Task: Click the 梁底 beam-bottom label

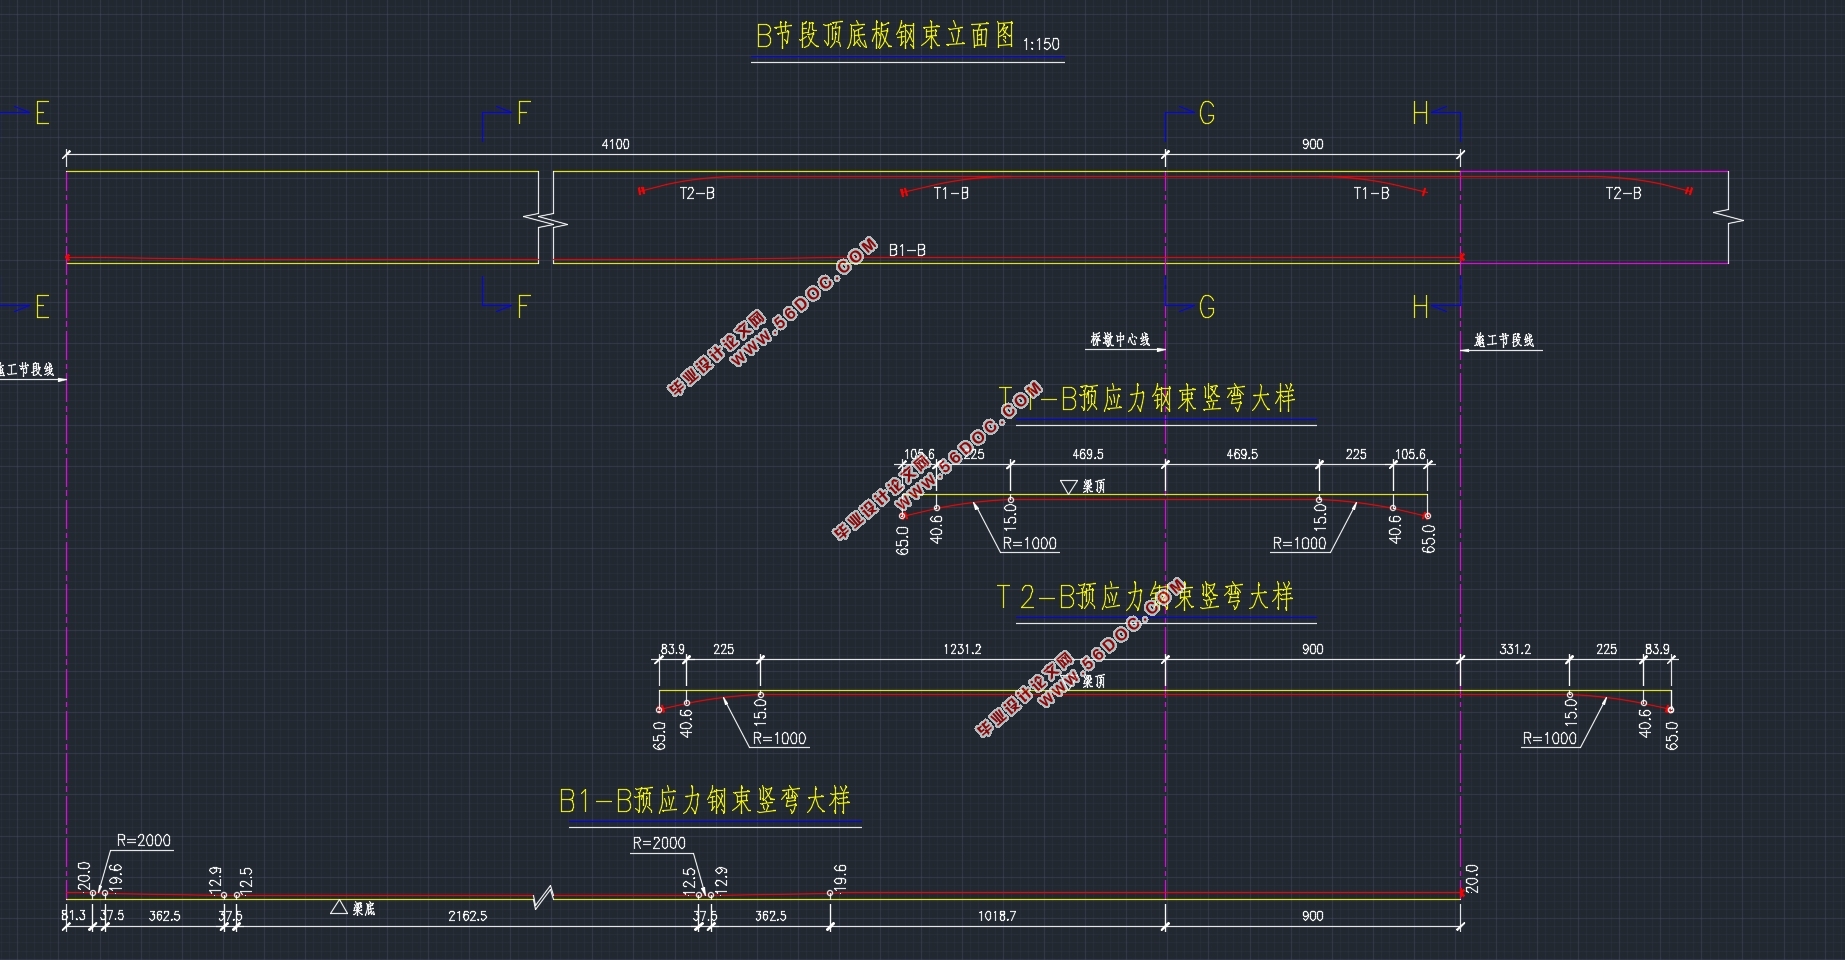Action: pos(364,909)
